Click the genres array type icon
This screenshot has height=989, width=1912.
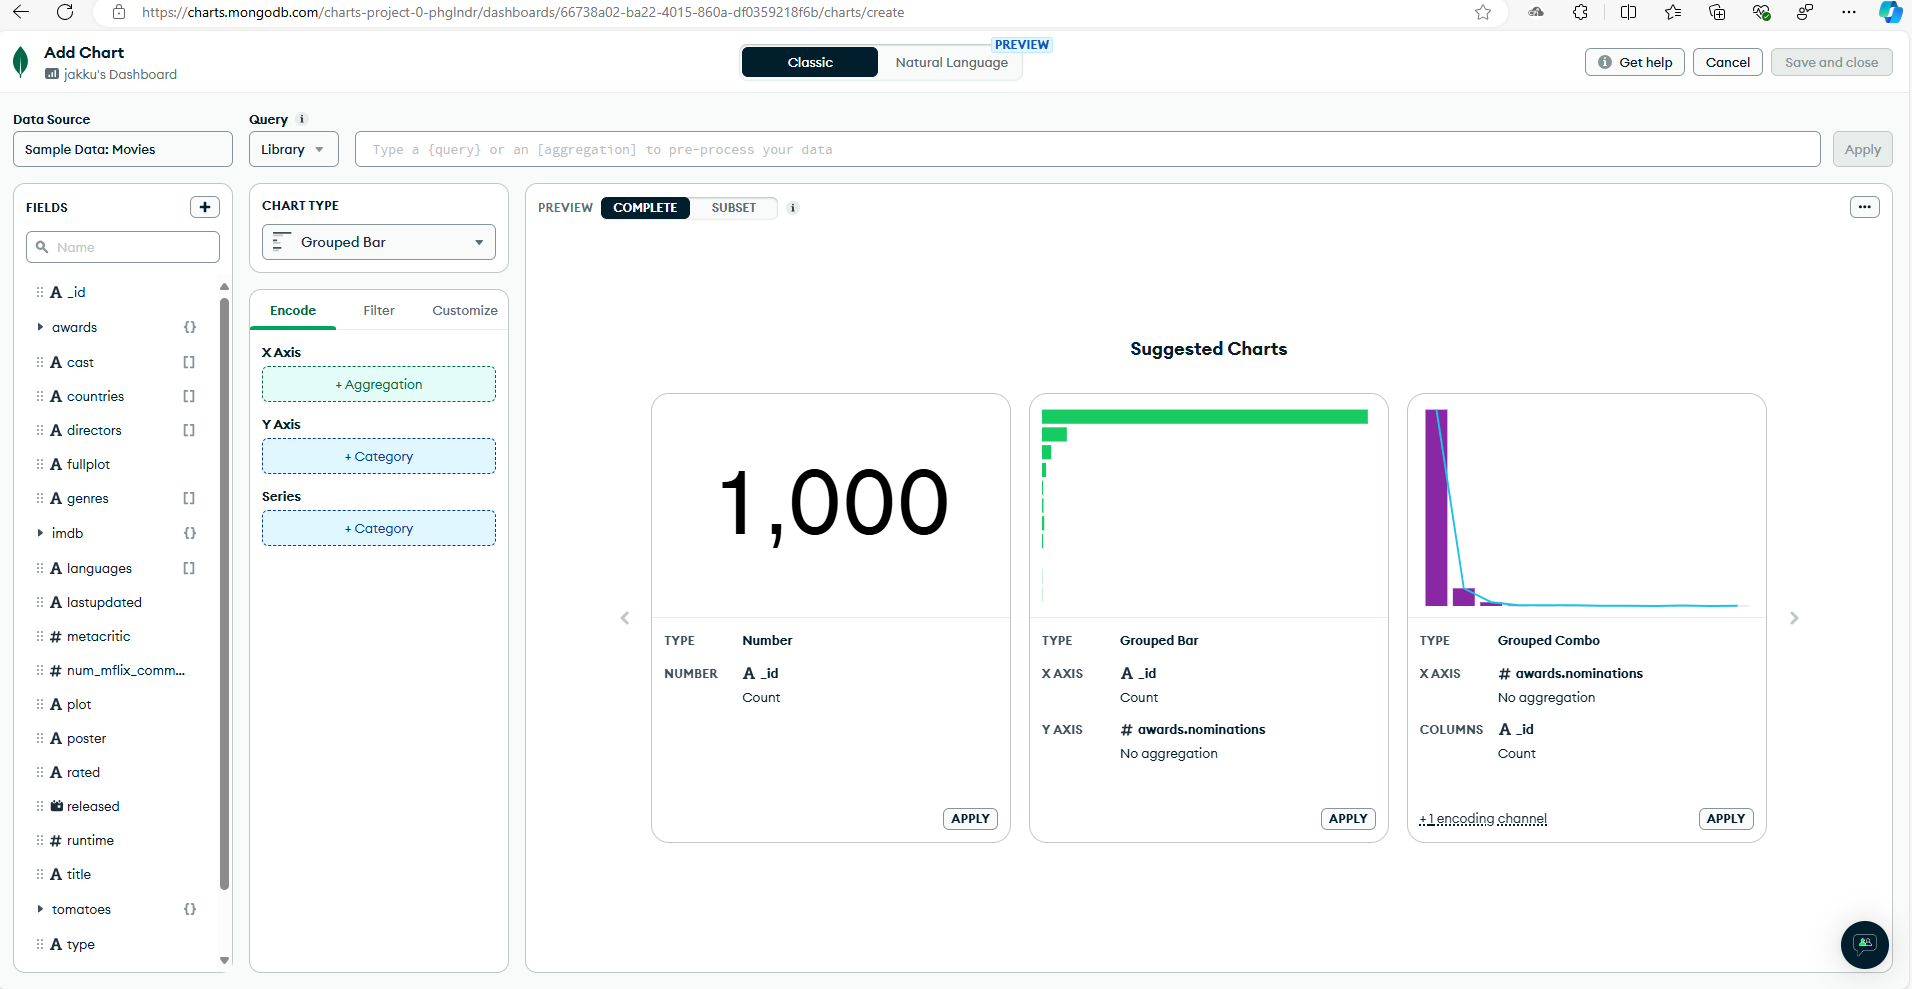point(189,498)
